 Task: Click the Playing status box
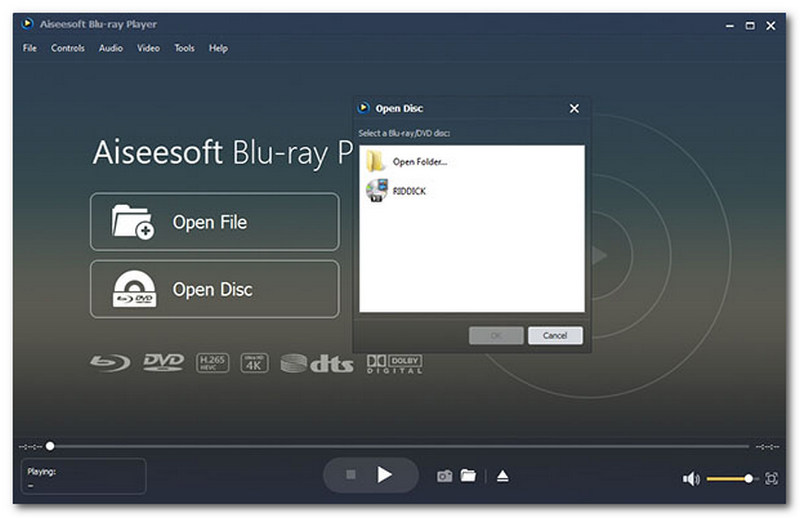(x=83, y=476)
